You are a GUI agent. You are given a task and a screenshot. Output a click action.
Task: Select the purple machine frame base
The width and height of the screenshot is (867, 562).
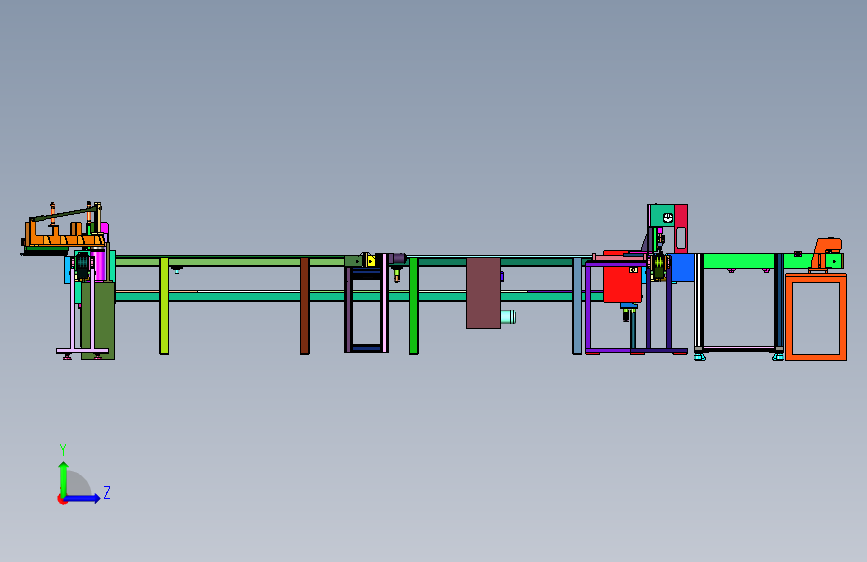[x=636, y=351]
